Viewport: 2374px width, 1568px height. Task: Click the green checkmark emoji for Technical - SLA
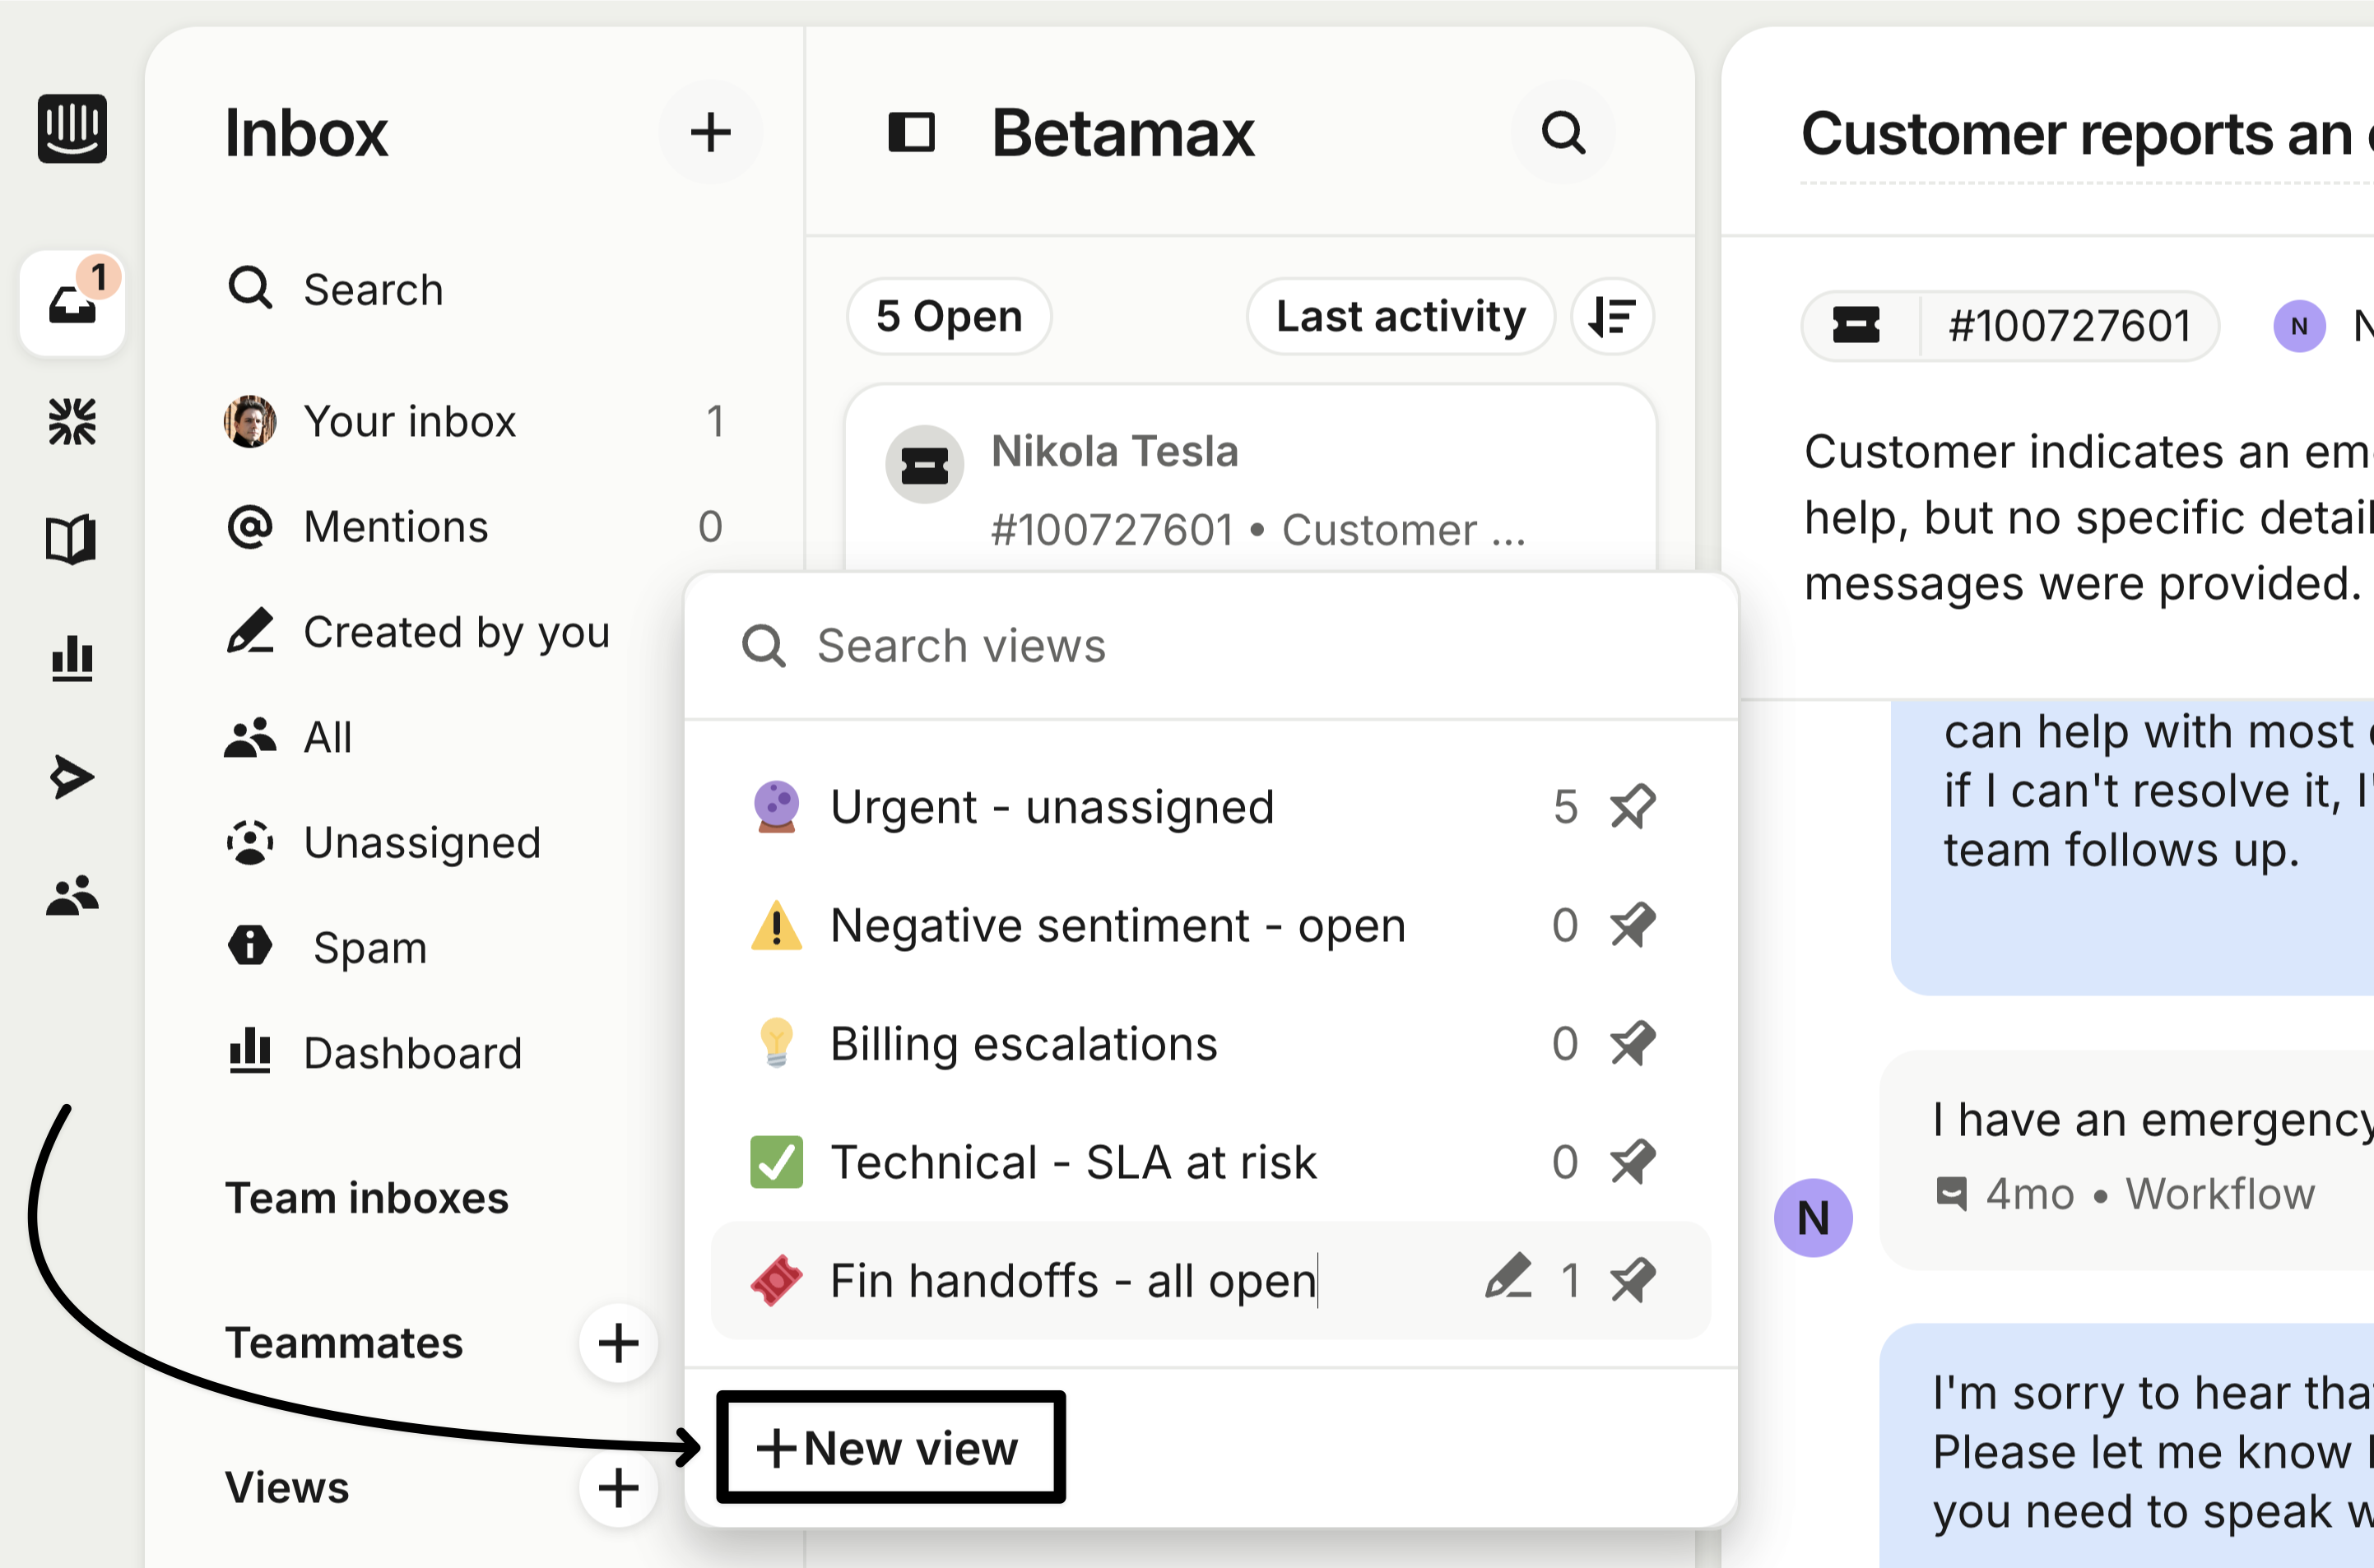click(x=776, y=1162)
